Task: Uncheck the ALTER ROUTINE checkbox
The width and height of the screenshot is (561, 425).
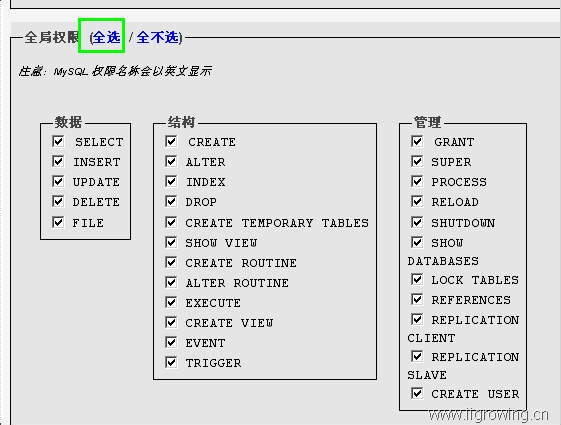Action: pos(171,282)
